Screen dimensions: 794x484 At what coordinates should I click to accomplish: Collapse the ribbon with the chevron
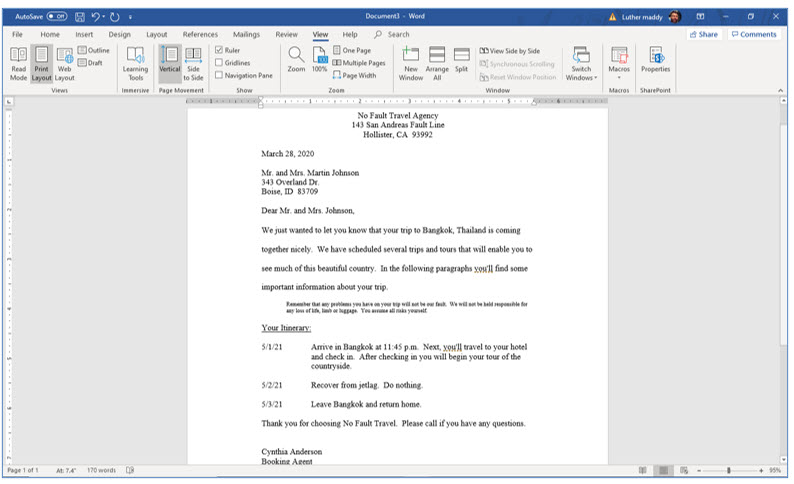pos(780,90)
